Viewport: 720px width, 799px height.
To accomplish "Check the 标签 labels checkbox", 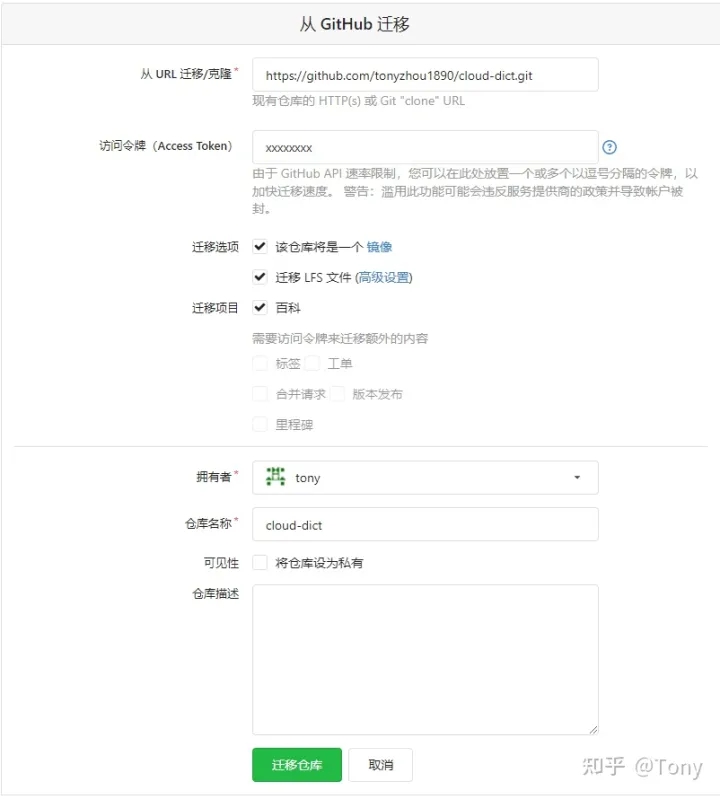I will 260,363.
